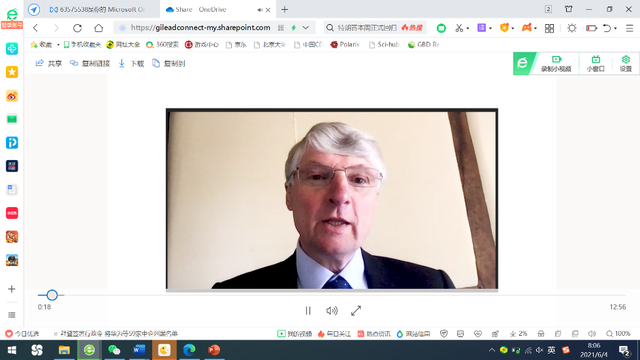Open the scissors screenshot tool dropdown arrow
640x360 pixels.
click(468, 28)
